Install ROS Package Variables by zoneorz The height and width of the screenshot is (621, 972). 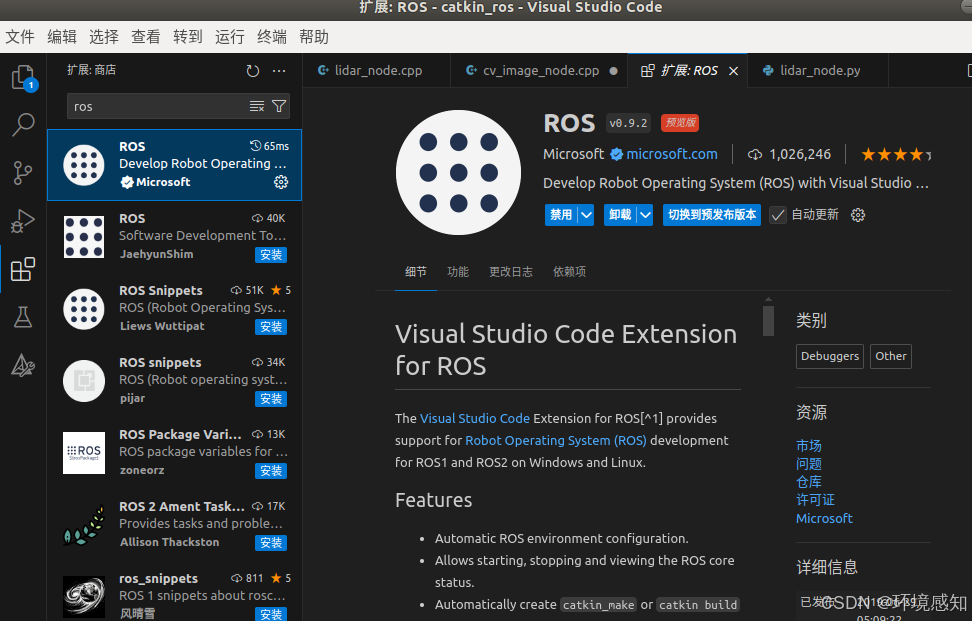click(271, 470)
